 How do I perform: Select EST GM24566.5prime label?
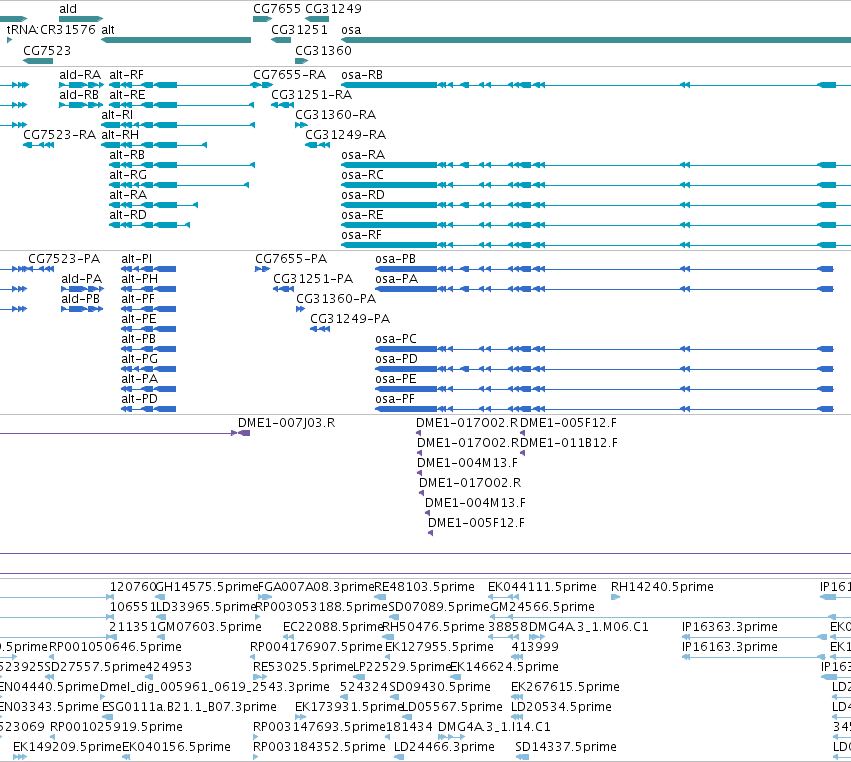click(543, 606)
